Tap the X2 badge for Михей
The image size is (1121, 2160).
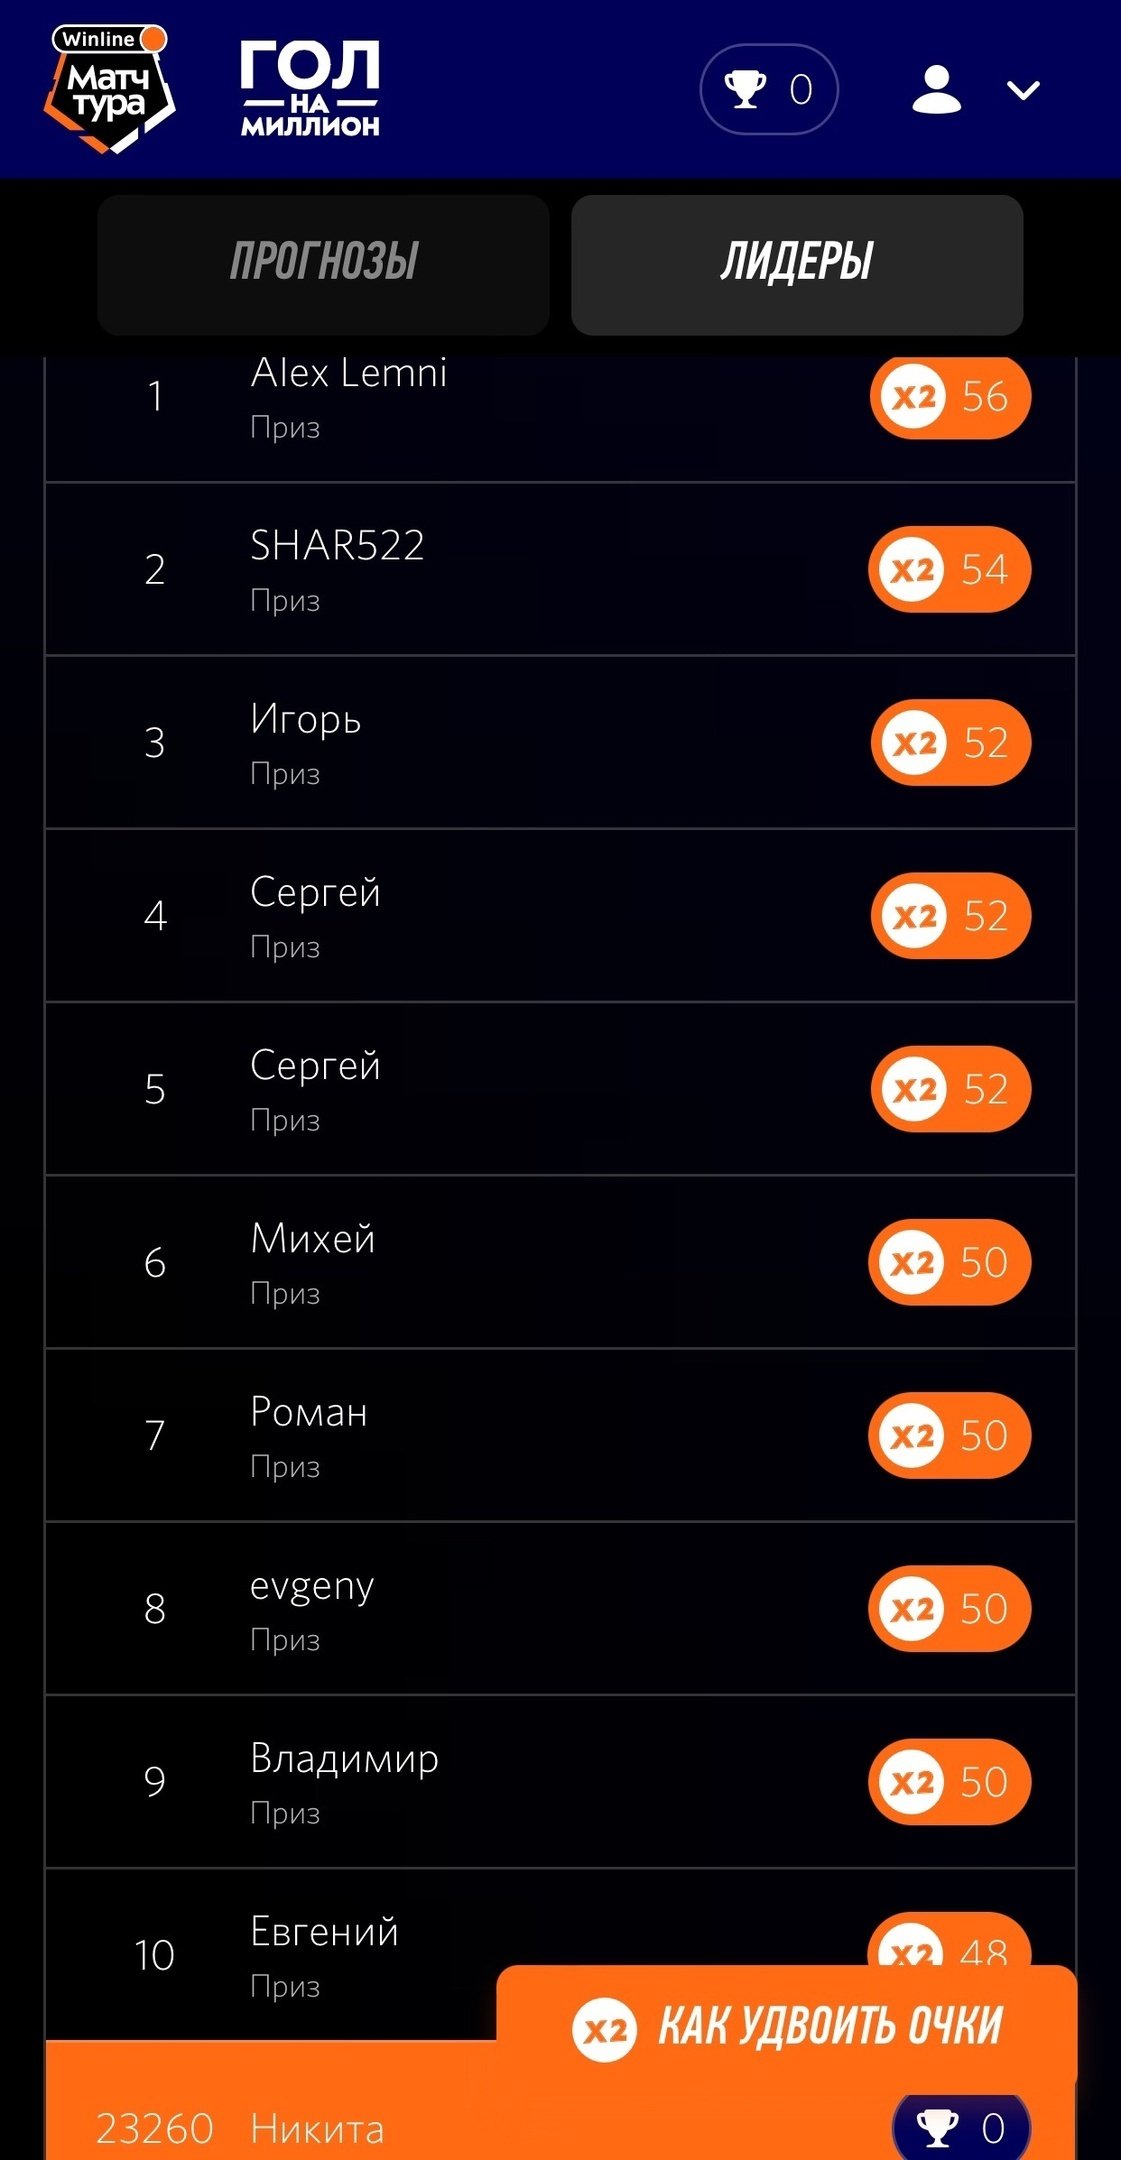point(912,1262)
